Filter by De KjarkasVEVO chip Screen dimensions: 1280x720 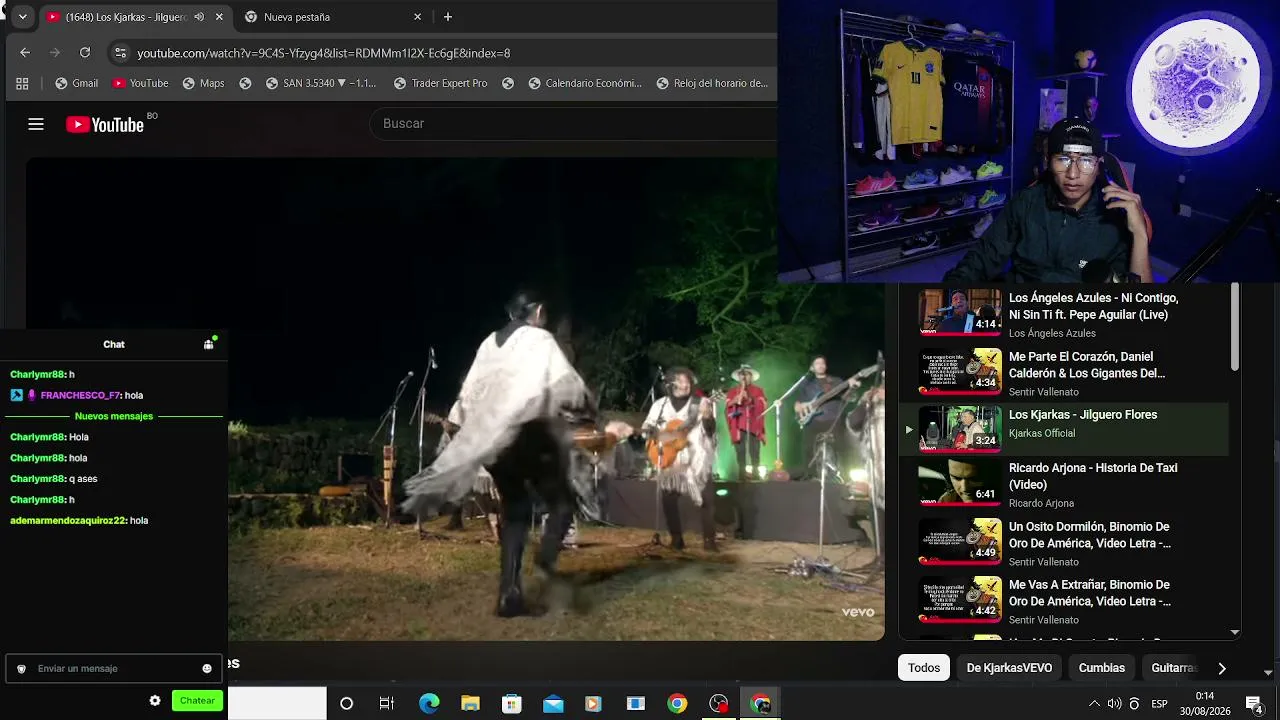pos(1009,668)
